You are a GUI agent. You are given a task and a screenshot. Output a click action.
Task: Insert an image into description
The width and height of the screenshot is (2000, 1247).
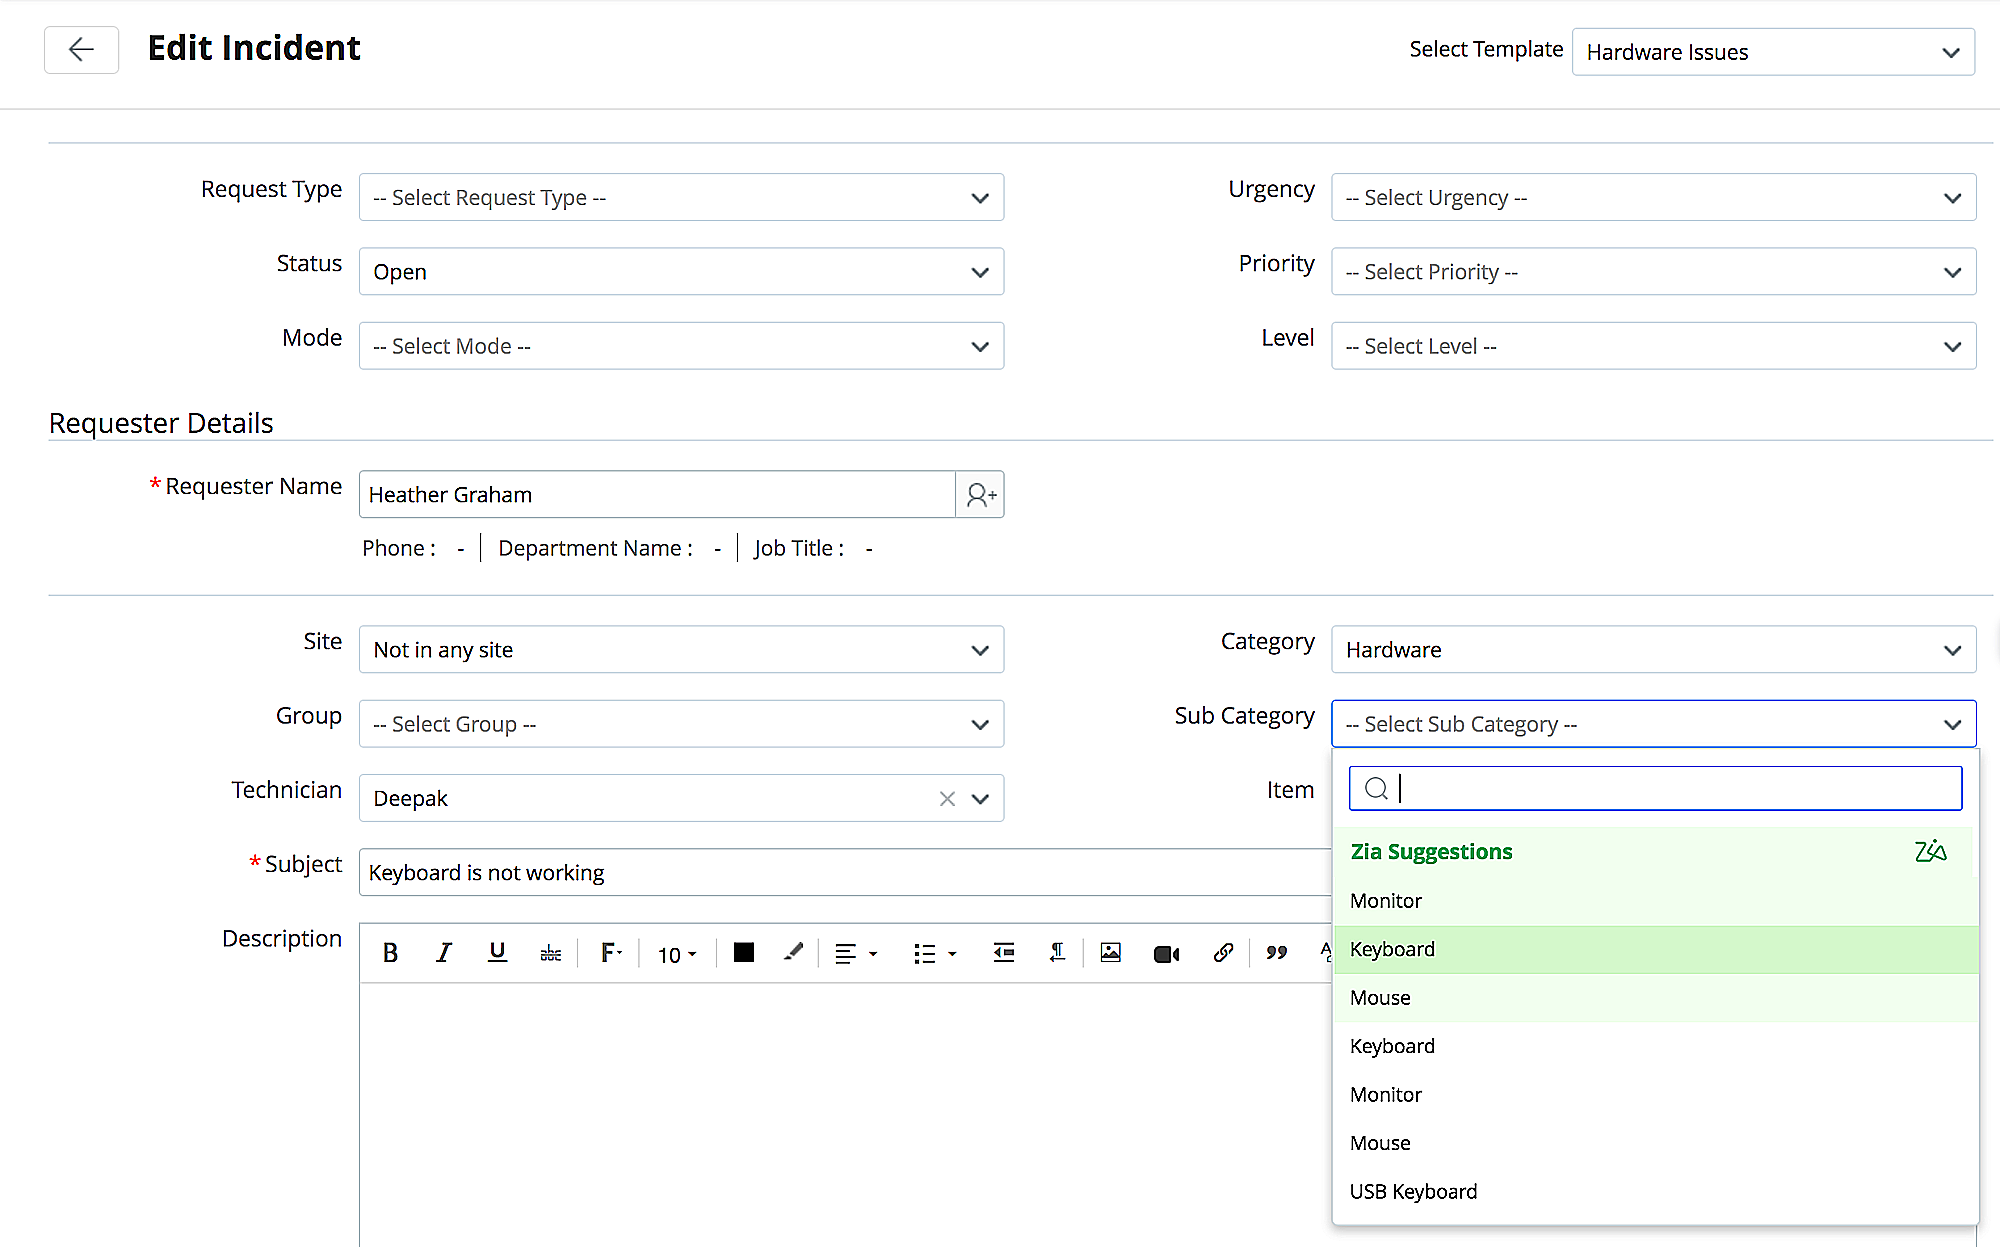tap(1110, 953)
